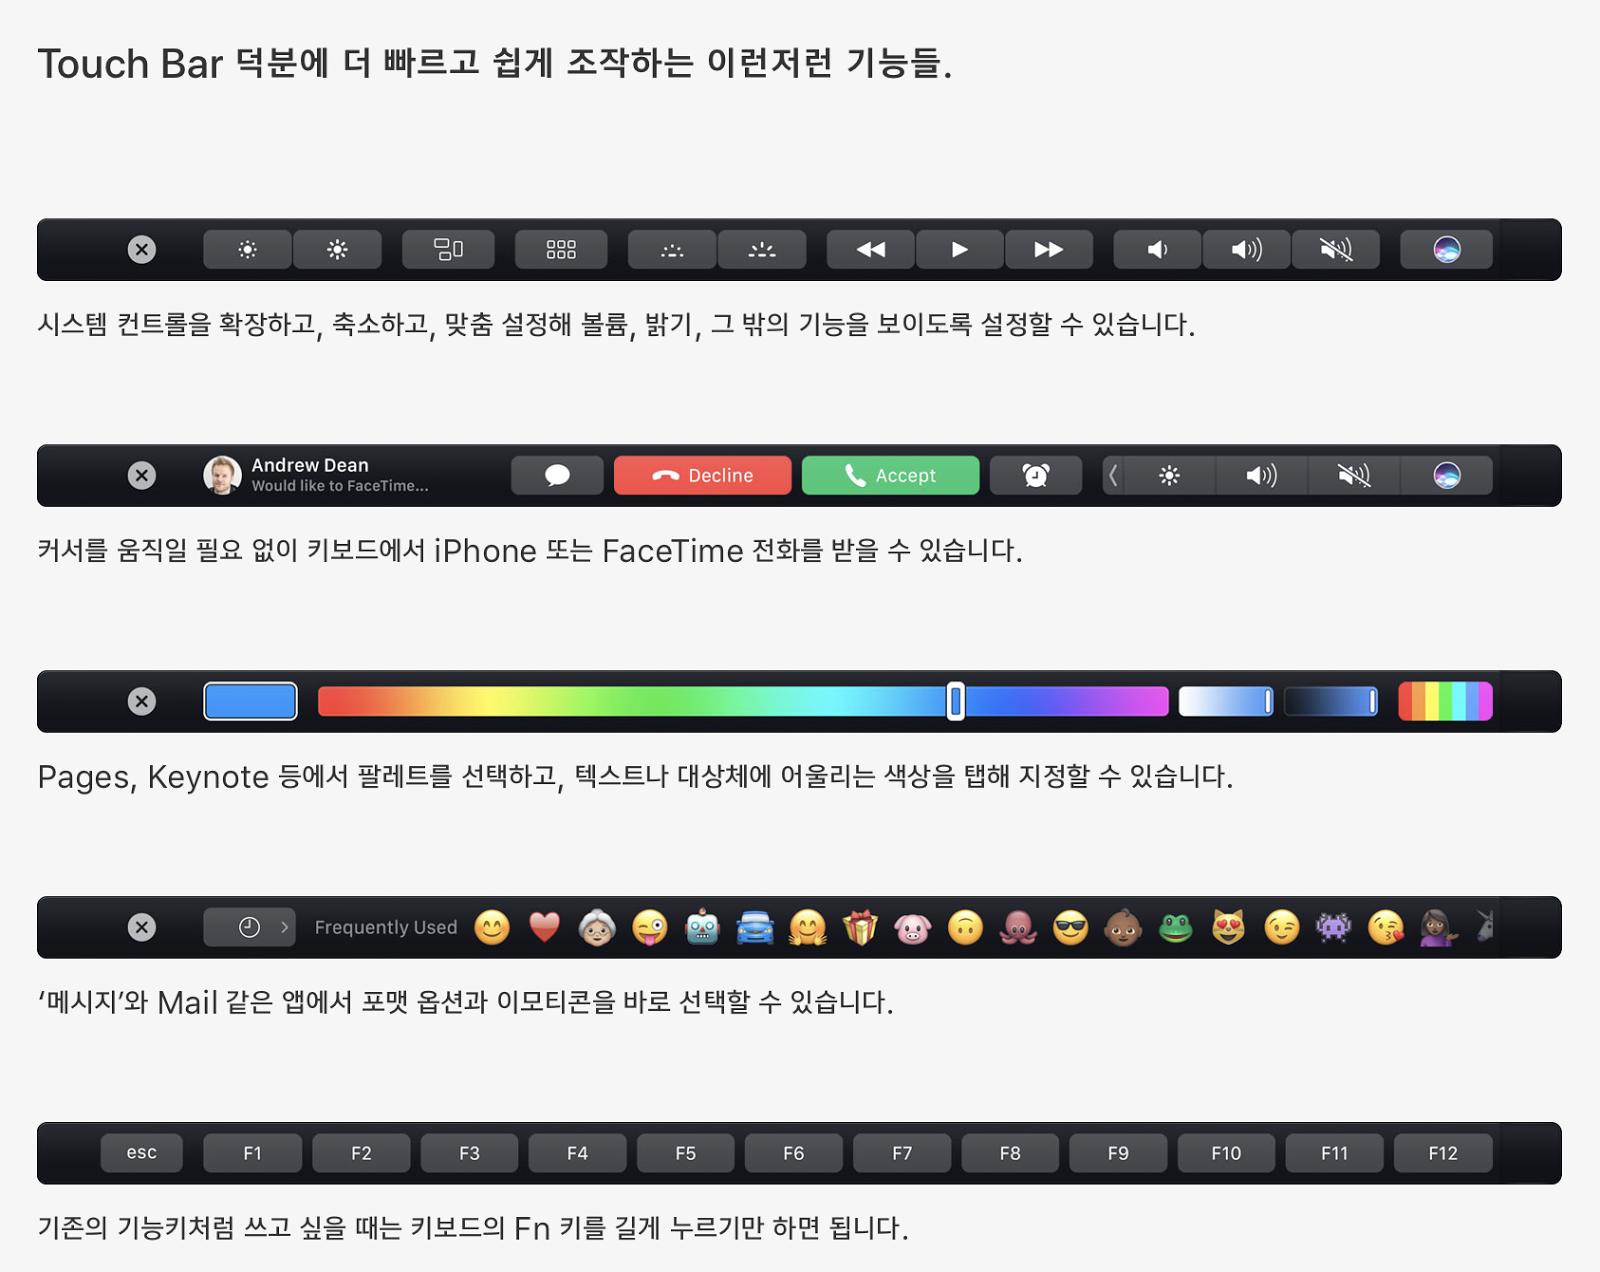Tap the brightness up key in system controls bar
This screenshot has height=1272, width=1600.
click(x=338, y=250)
